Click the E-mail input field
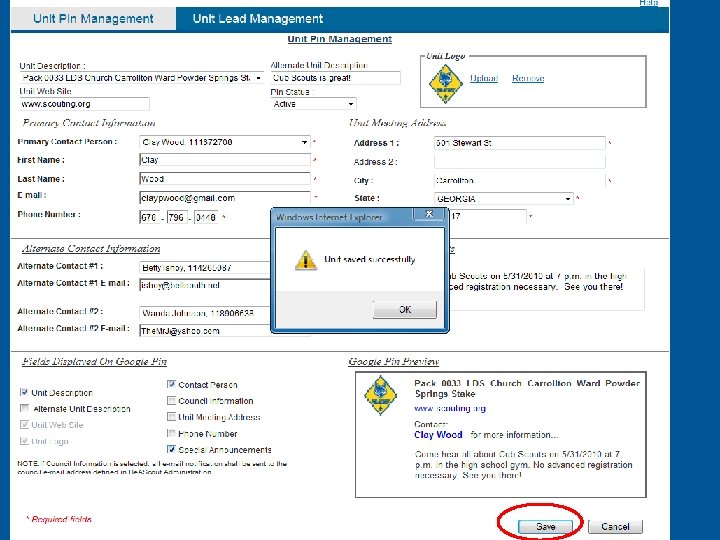 pyautogui.click(x=225, y=198)
